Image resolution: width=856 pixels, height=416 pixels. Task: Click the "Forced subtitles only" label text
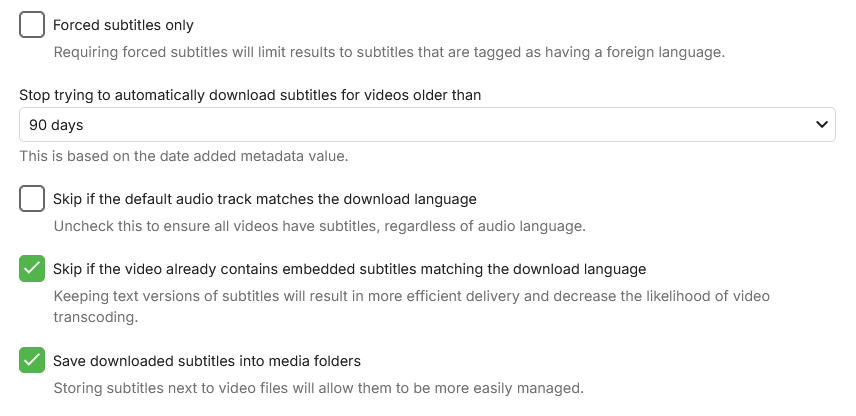(123, 25)
